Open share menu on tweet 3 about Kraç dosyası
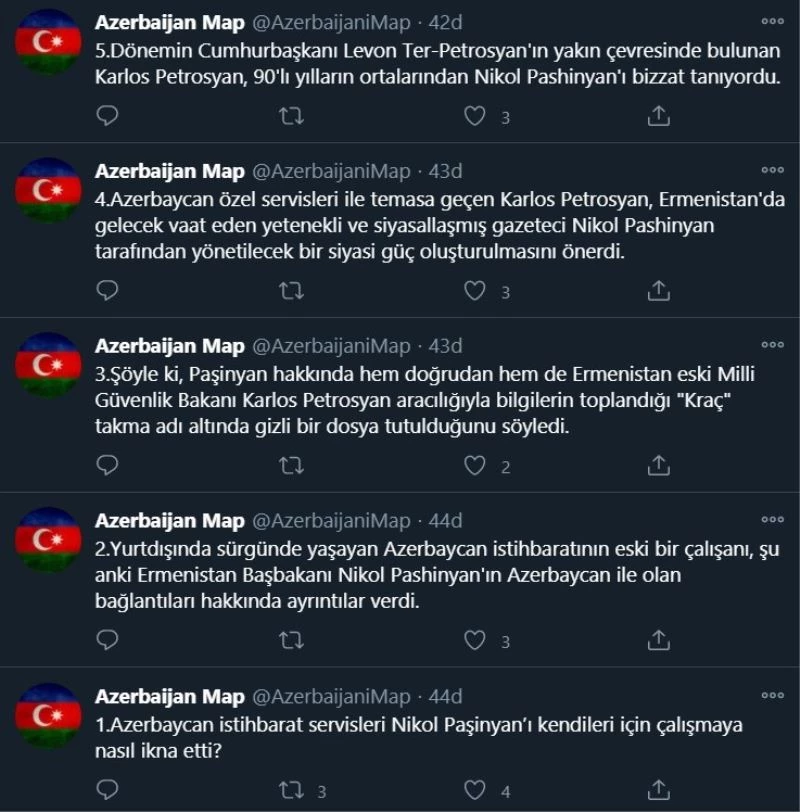 (657, 462)
